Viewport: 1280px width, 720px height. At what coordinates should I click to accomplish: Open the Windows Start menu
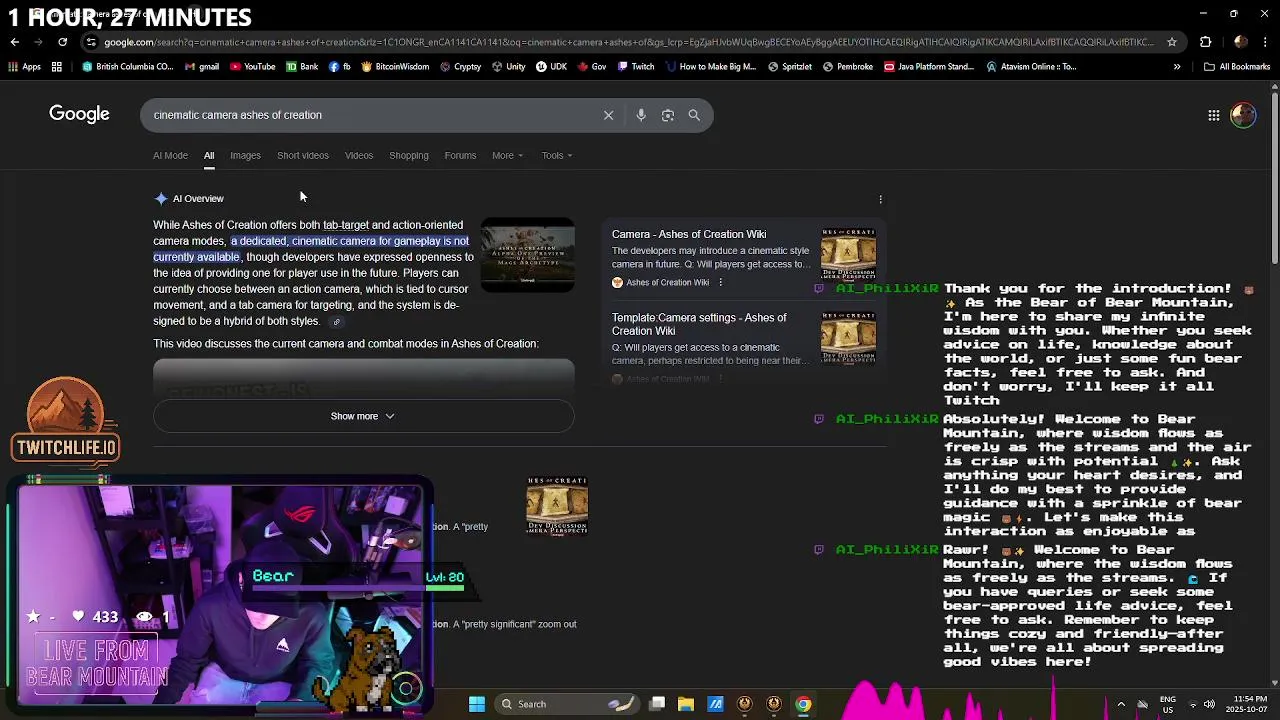coord(477,704)
